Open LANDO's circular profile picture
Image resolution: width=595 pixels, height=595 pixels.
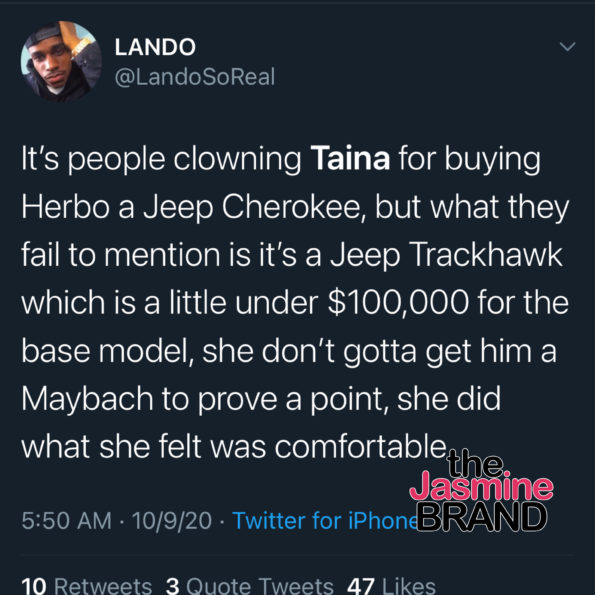tap(61, 61)
